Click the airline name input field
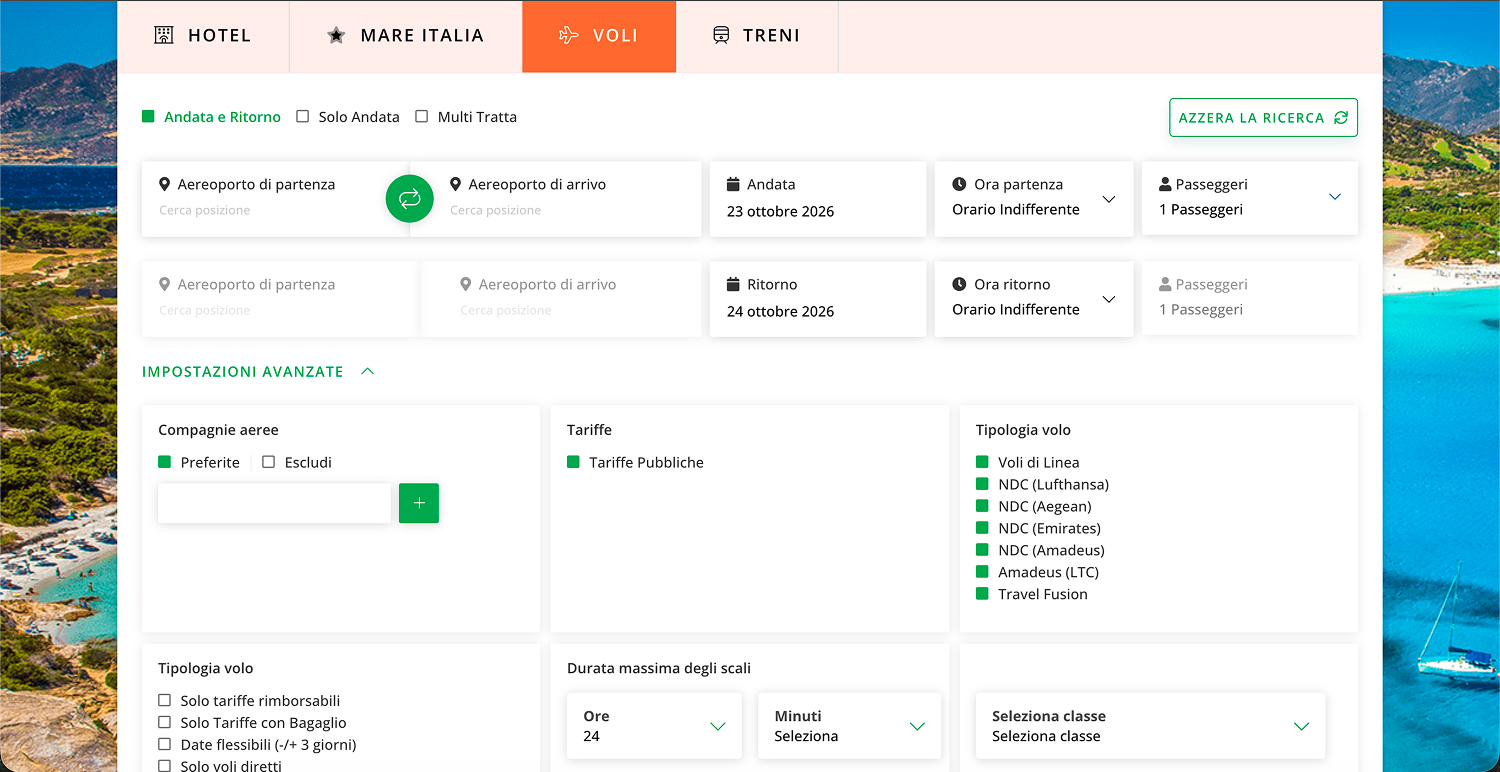Viewport: 1500px width, 772px height. (274, 503)
